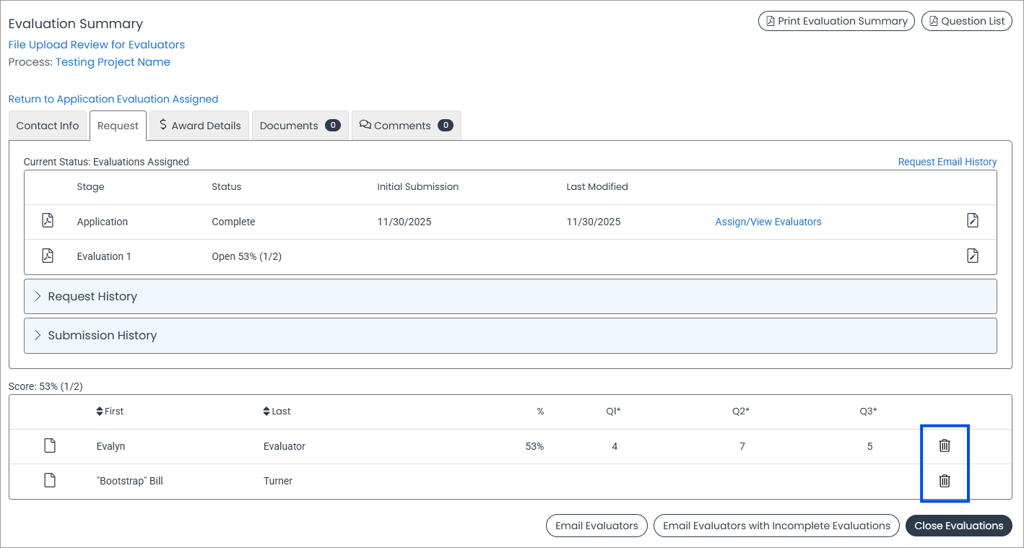Edit the Evaluation 1 row using pencil icon

click(972, 255)
